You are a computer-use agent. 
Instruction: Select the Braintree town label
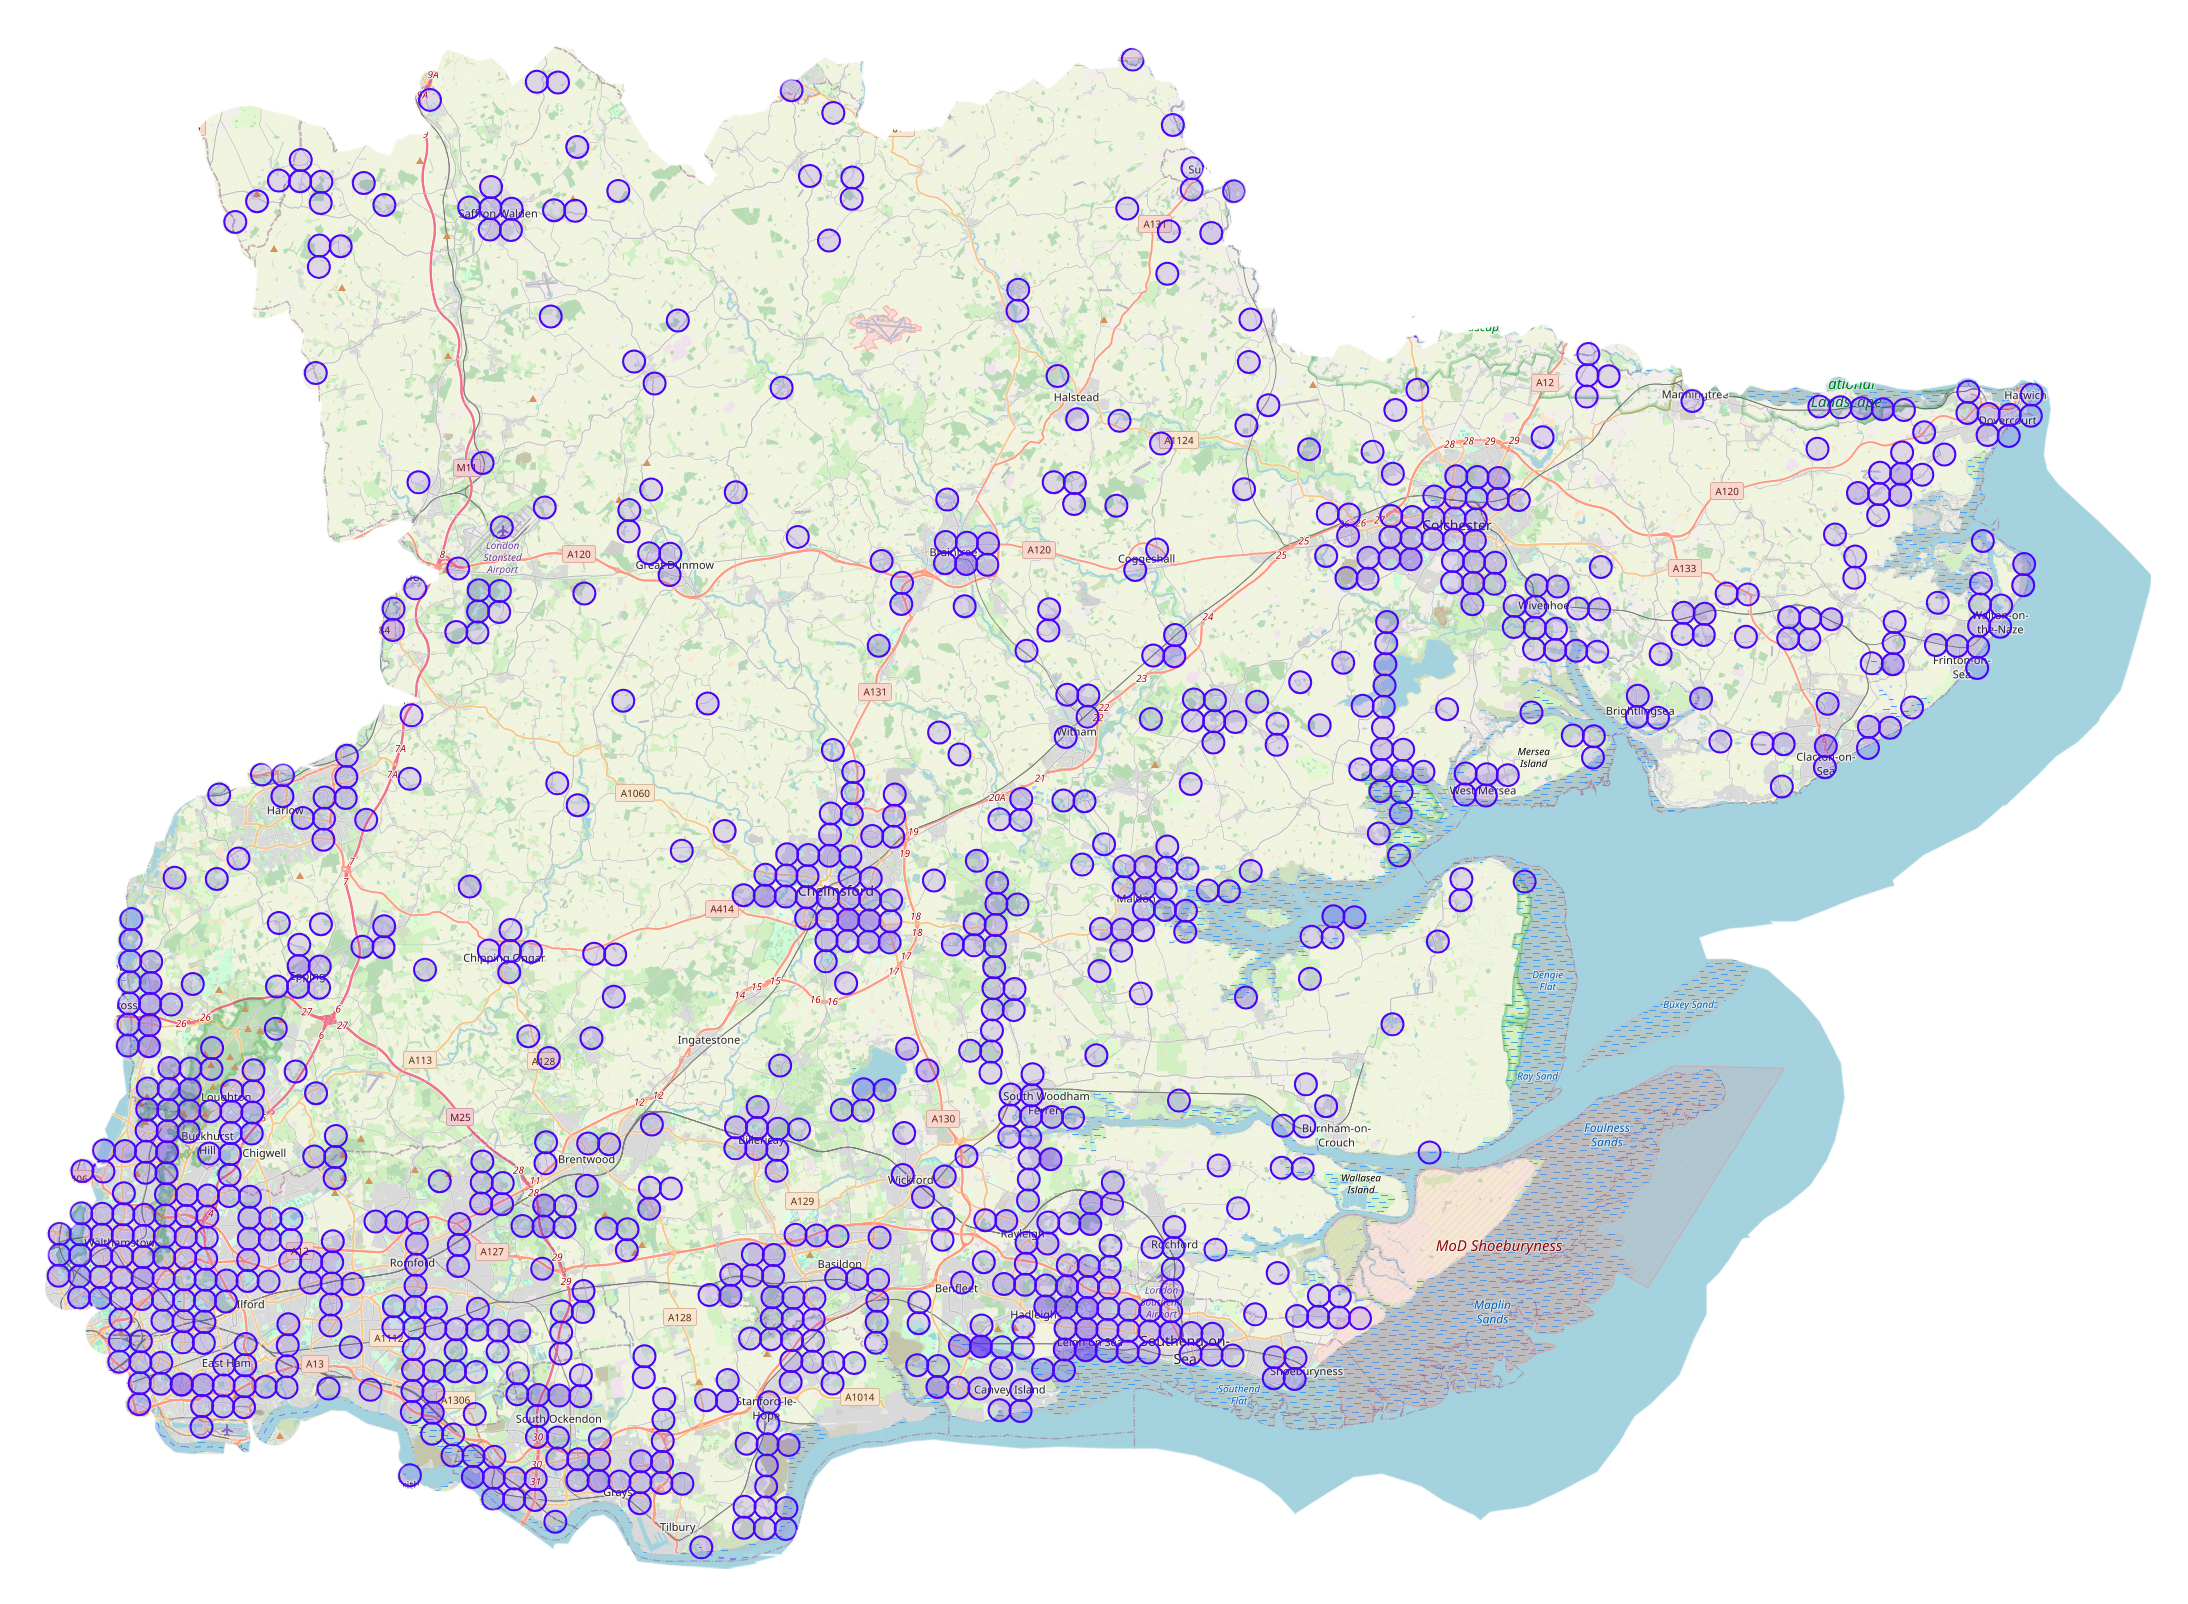coord(953,553)
